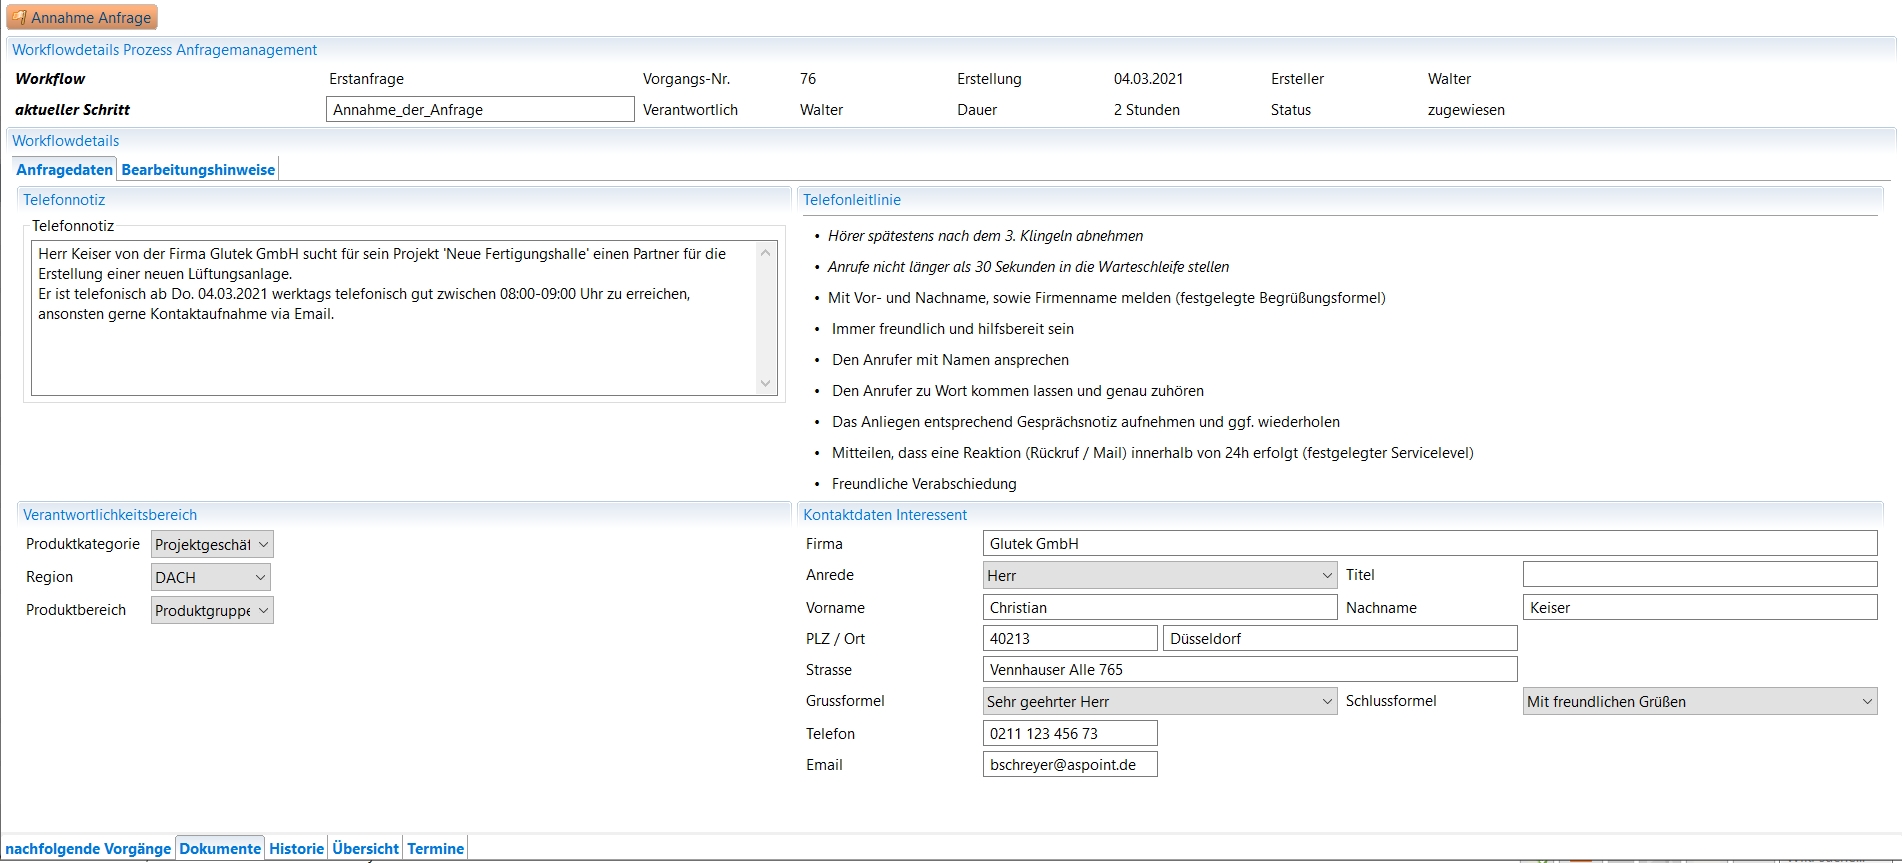1902x863 pixels.
Task: Switch to the Bearbeitungshinweise tab
Action: [x=198, y=170]
